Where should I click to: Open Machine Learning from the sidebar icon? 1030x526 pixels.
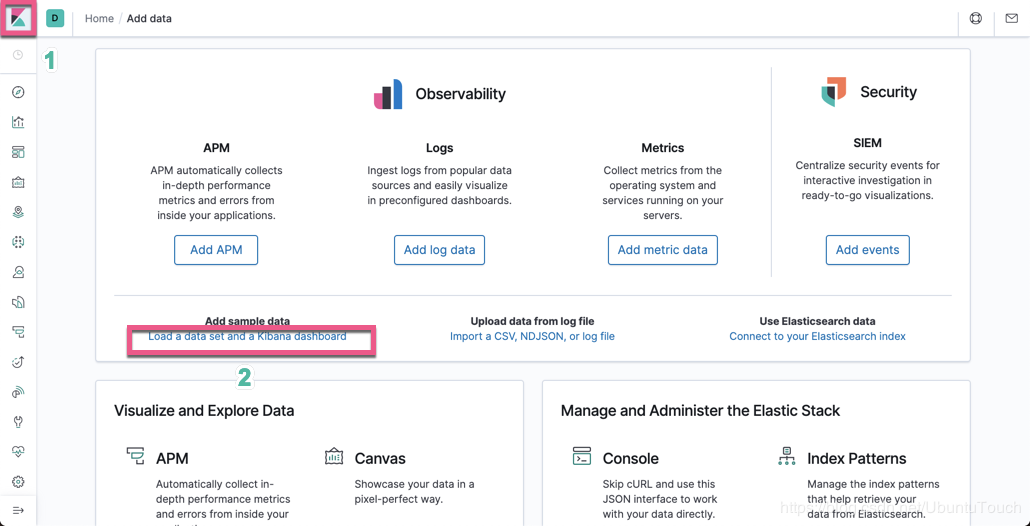coord(18,242)
